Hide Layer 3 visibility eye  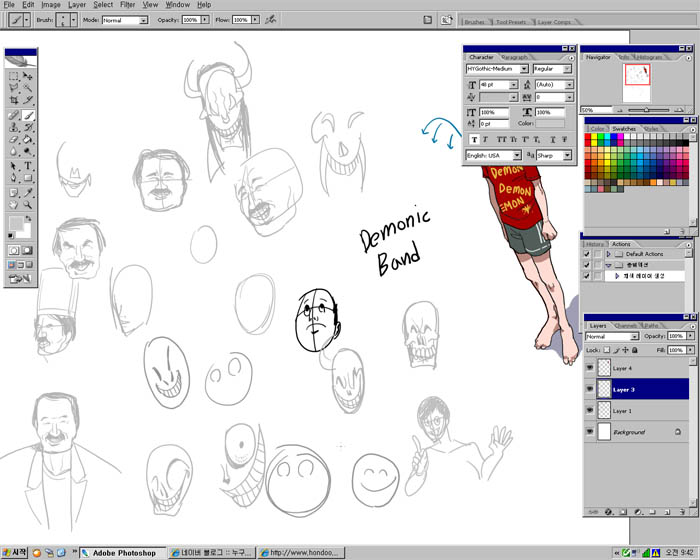[x=590, y=389]
